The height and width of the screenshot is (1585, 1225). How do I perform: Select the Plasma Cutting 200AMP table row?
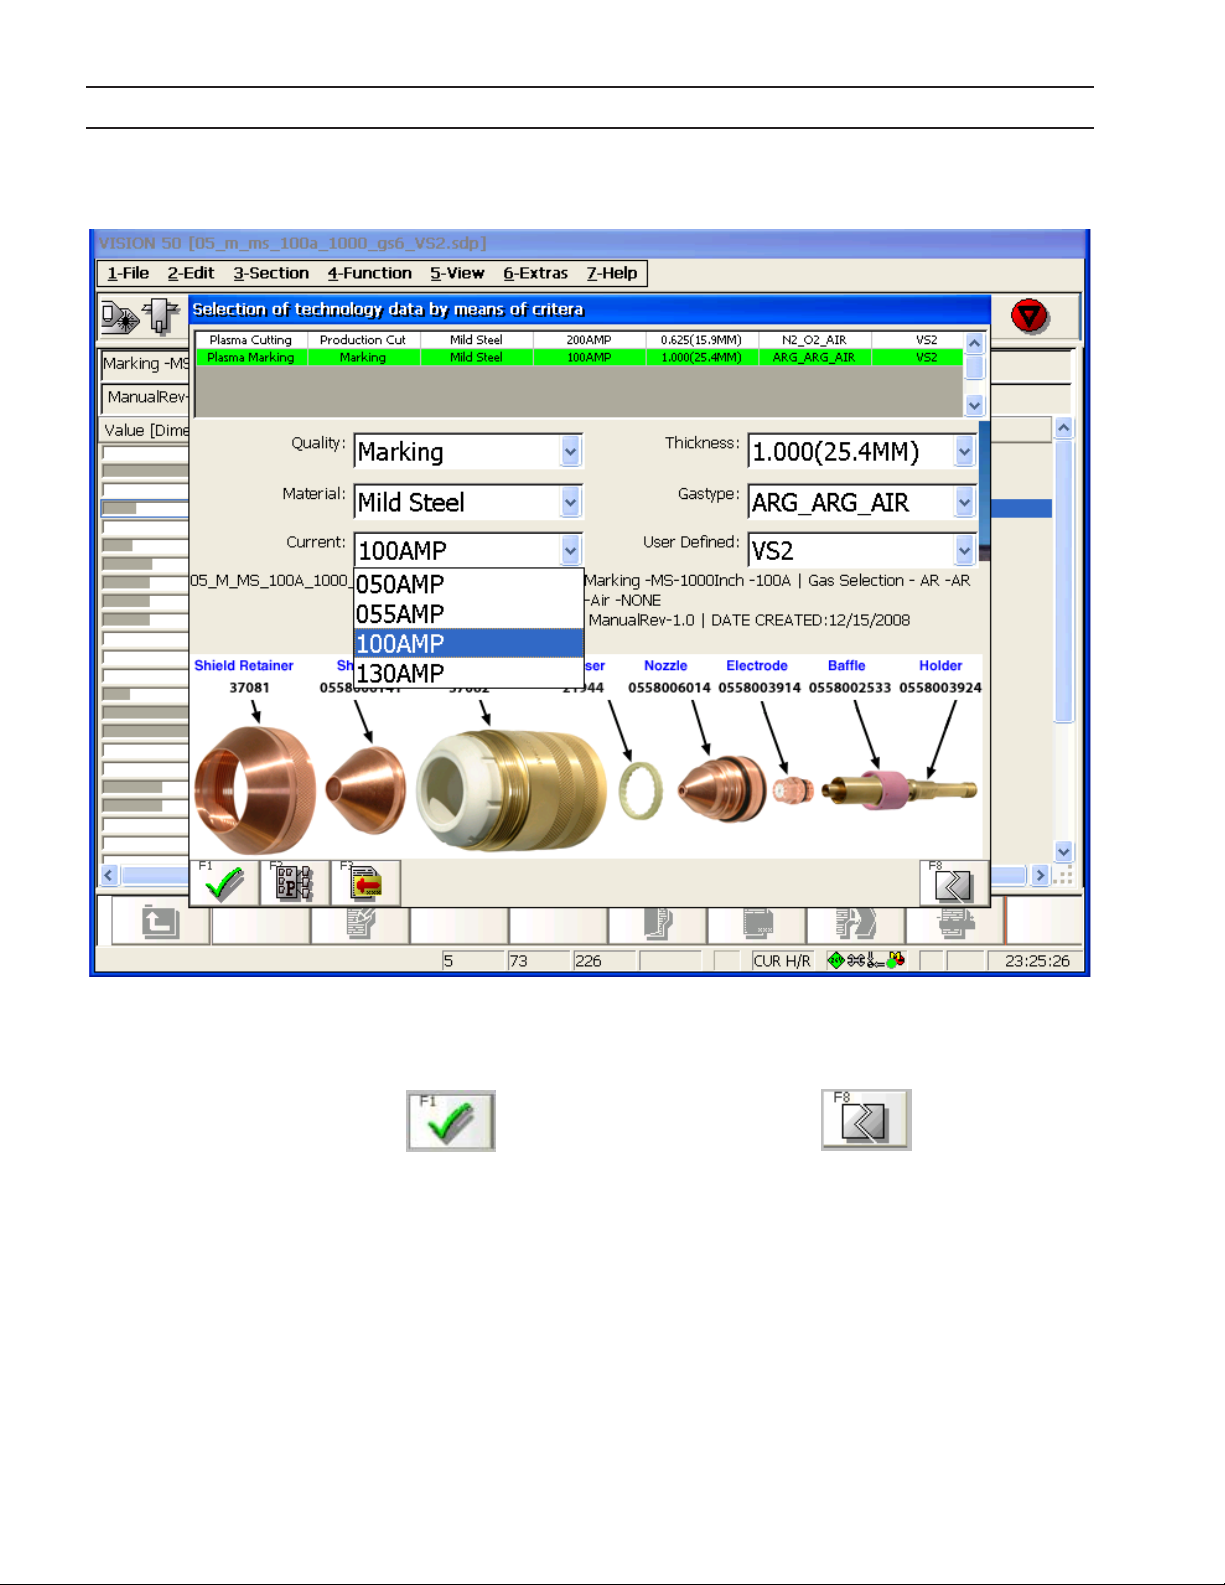(579, 340)
